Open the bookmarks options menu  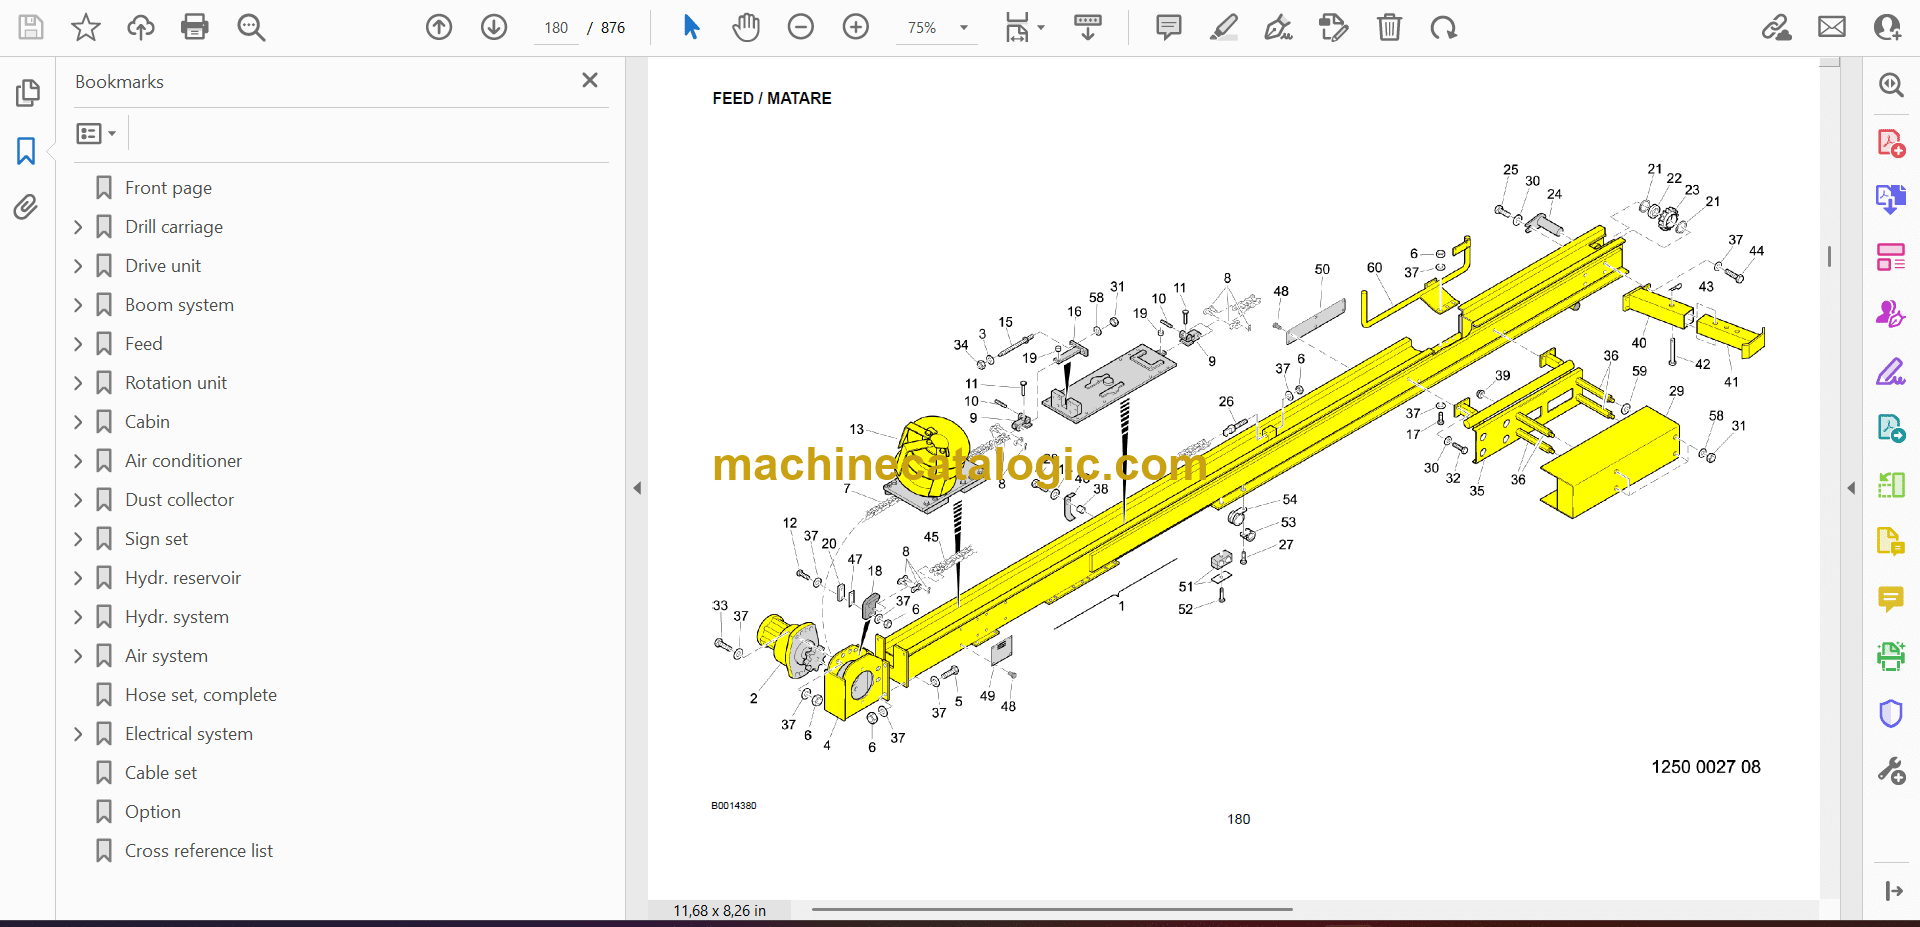point(96,133)
